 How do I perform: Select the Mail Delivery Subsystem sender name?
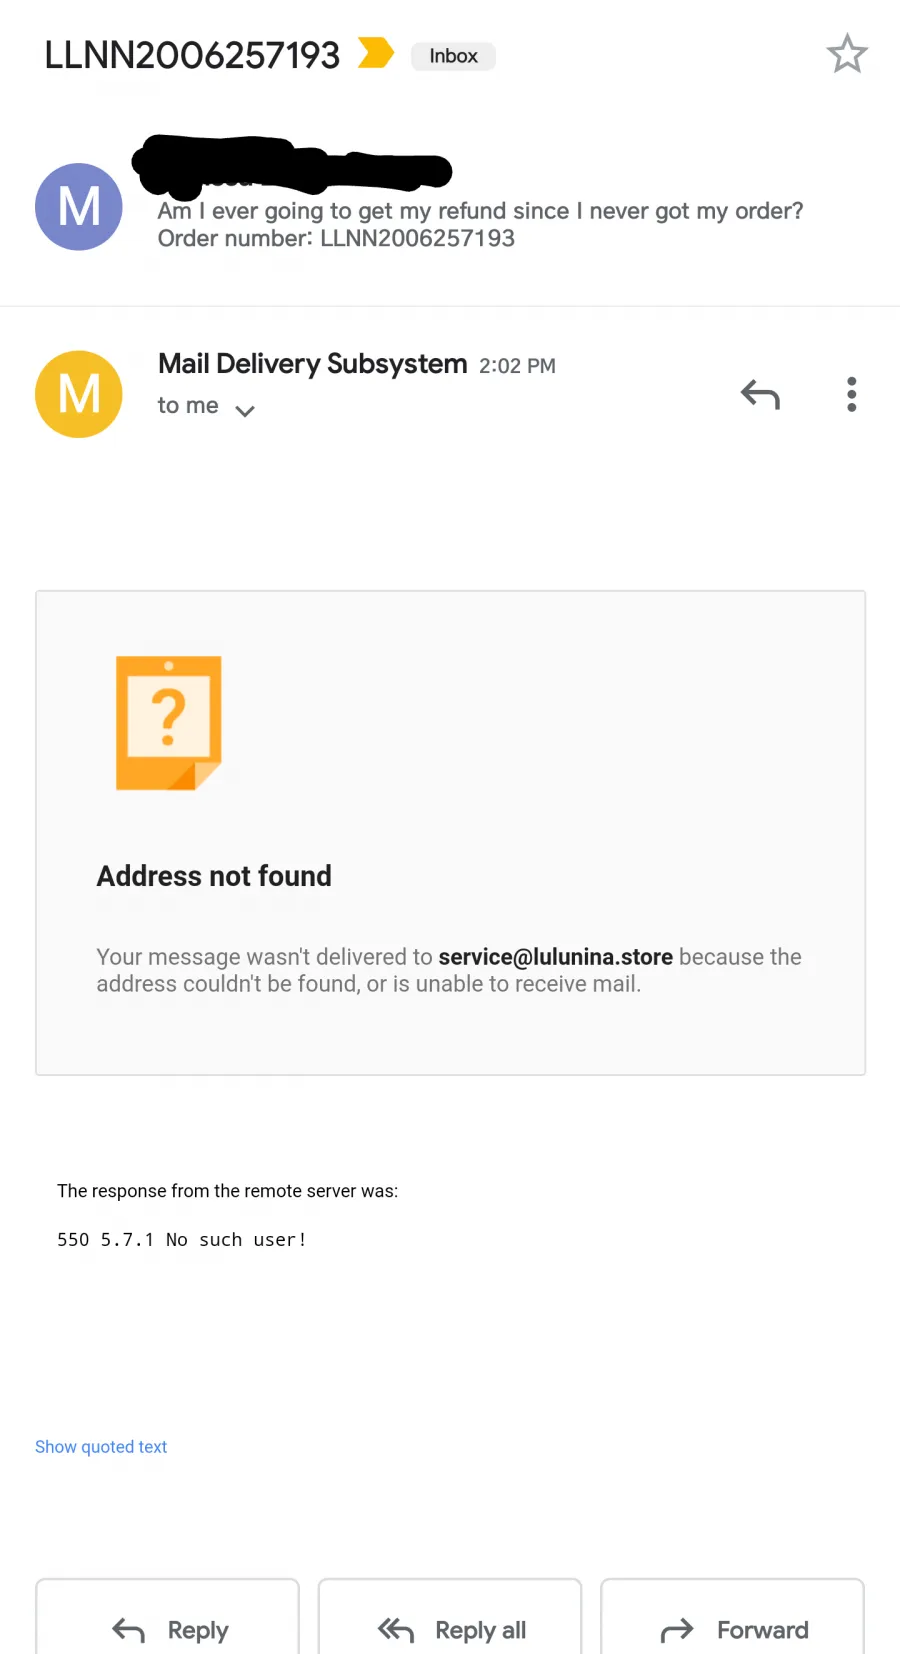pos(312,364)
